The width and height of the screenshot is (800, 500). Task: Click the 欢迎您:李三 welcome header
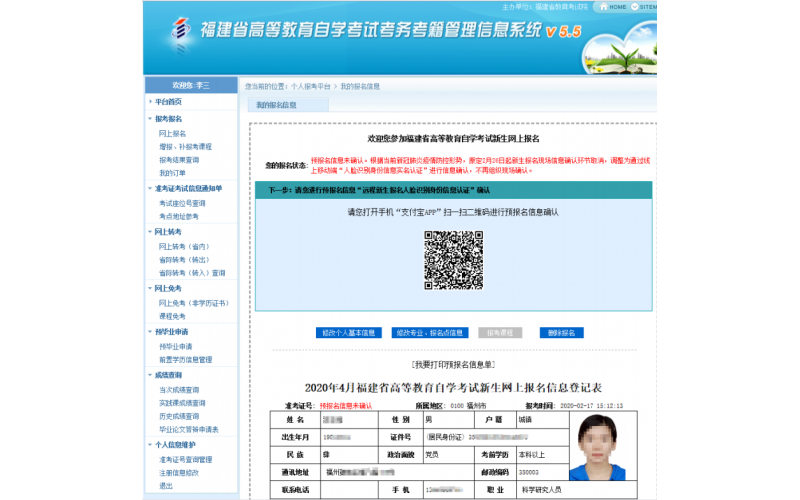(x=191, y=85)
